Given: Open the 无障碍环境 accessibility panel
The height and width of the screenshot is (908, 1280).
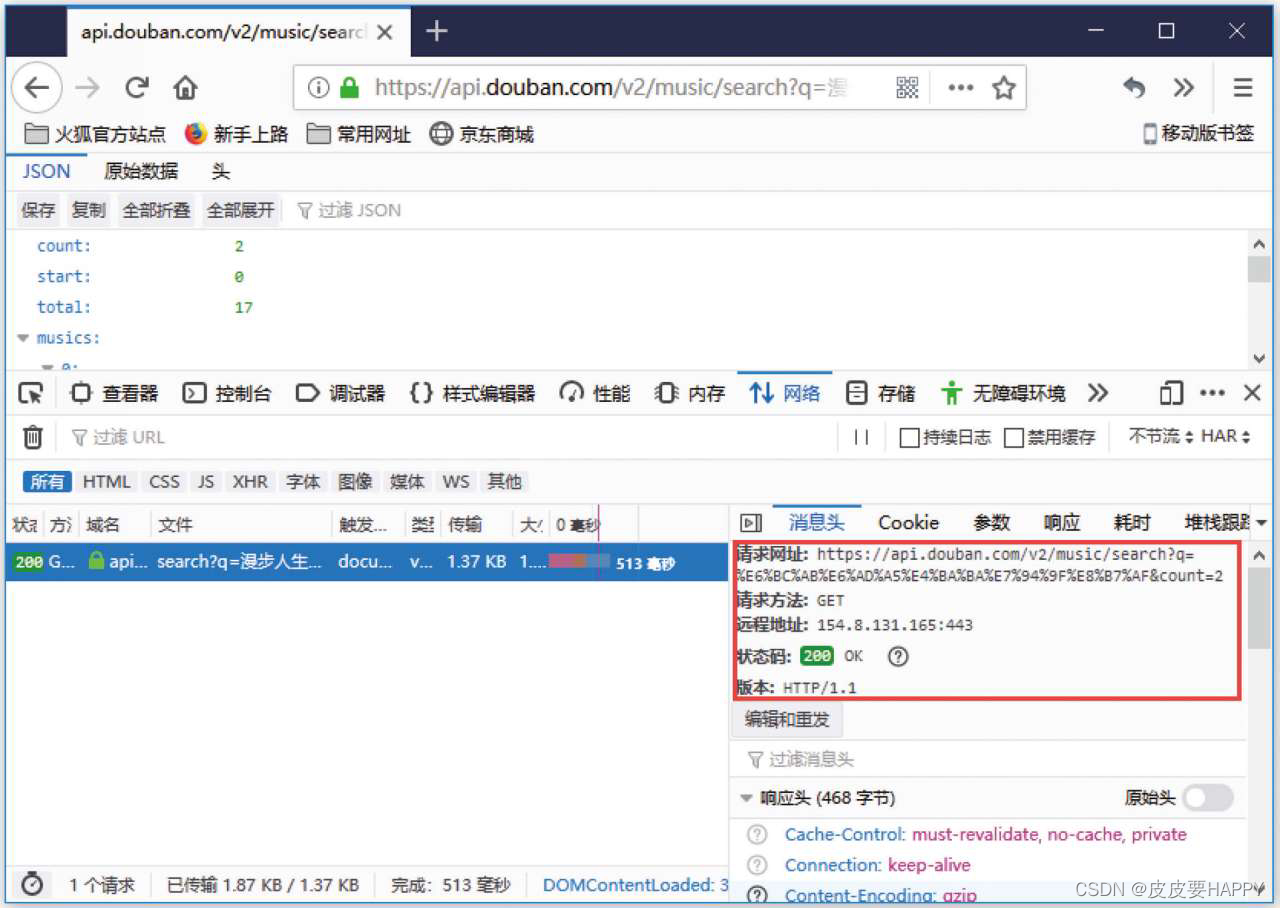Looking at the screenshot, I should 1003,393.
